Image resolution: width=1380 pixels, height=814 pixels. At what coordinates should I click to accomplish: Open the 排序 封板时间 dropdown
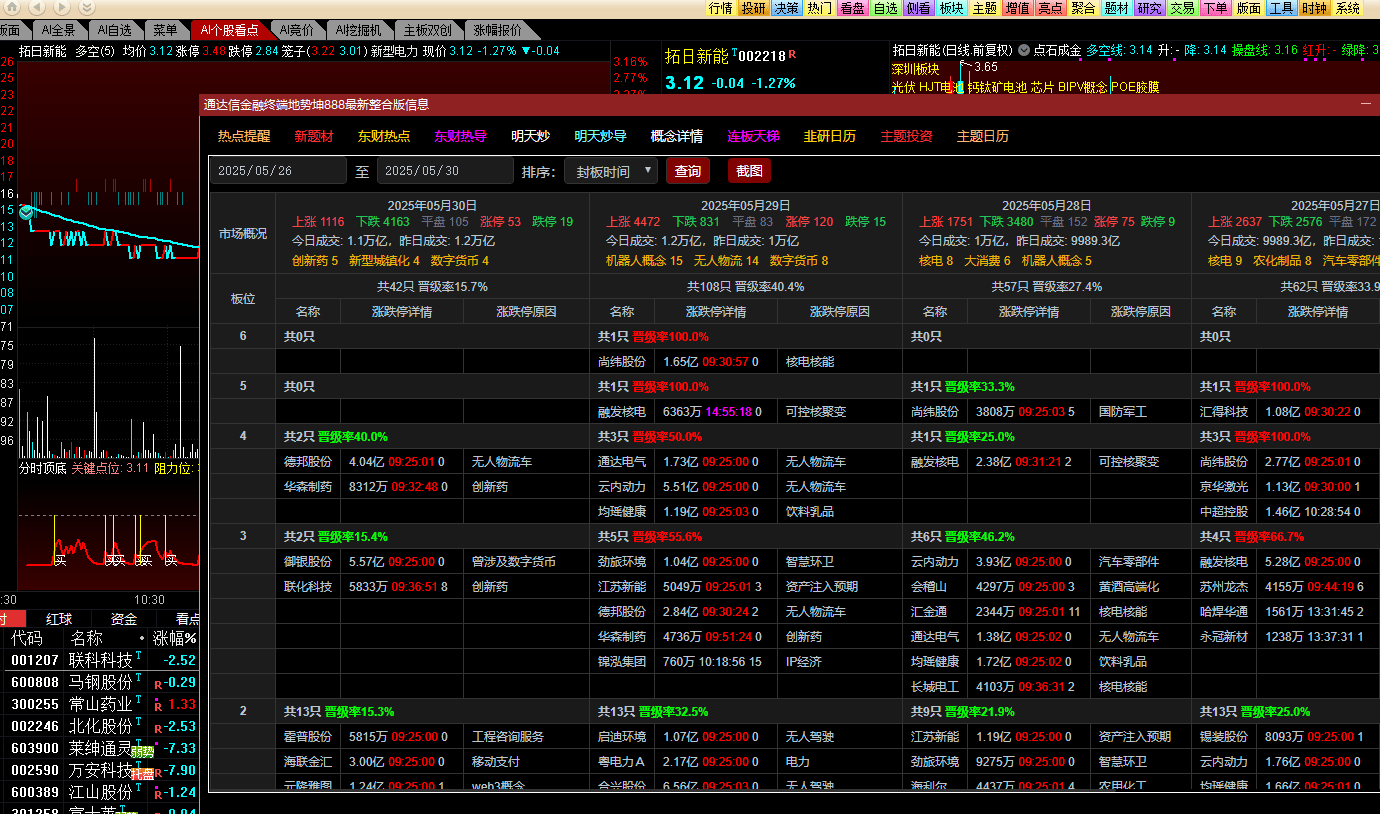611,171
